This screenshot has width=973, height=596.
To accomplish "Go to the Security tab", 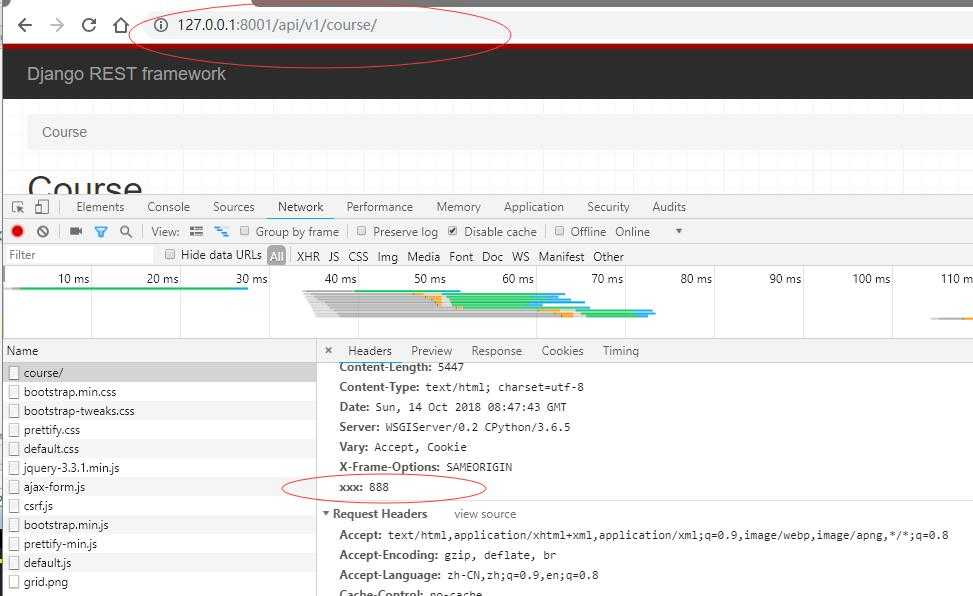I will 608,207.
